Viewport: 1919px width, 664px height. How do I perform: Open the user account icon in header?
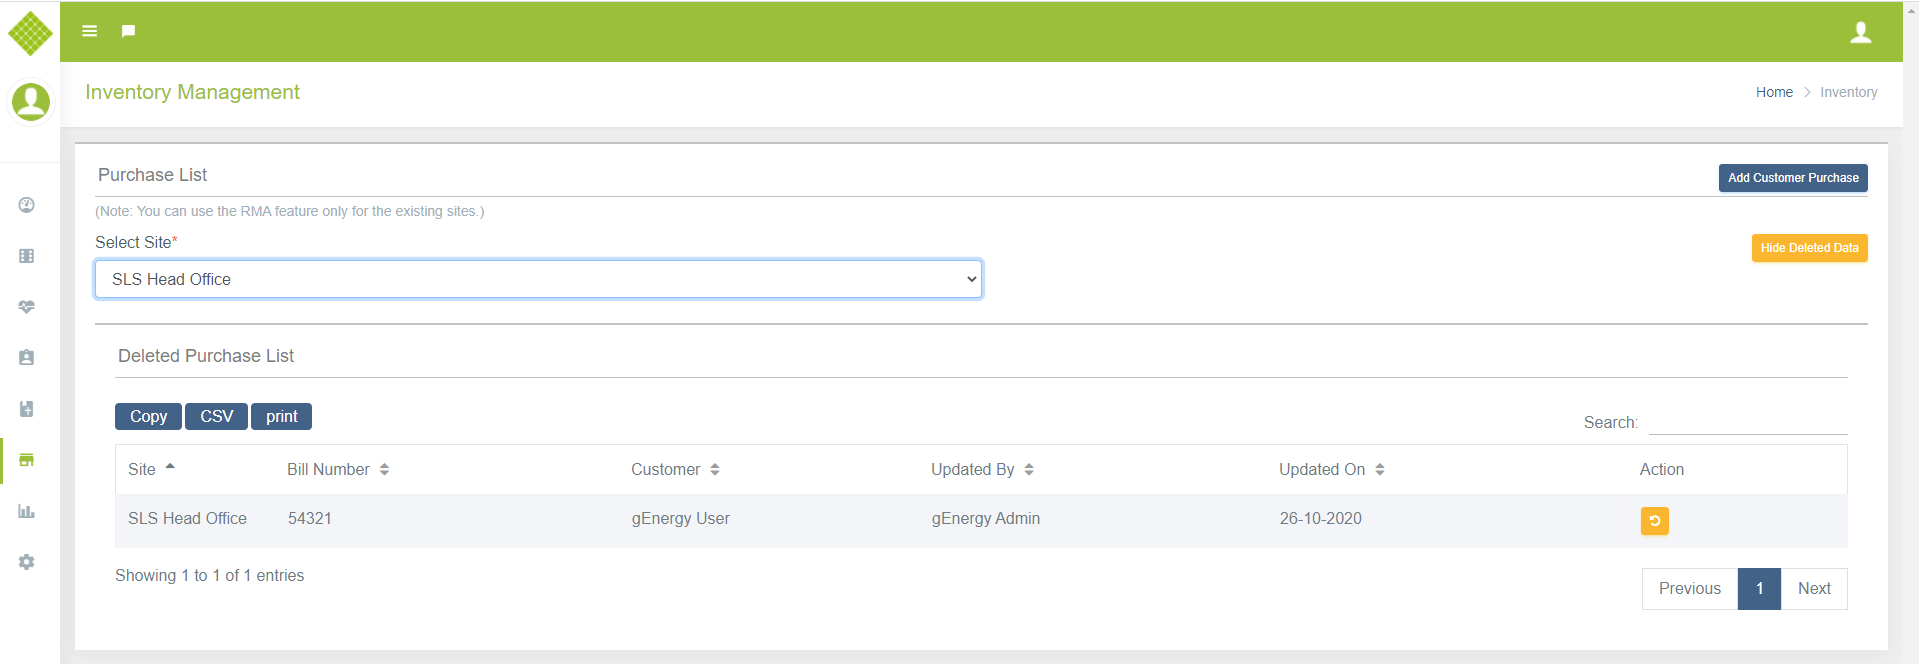click(1860, 32)
